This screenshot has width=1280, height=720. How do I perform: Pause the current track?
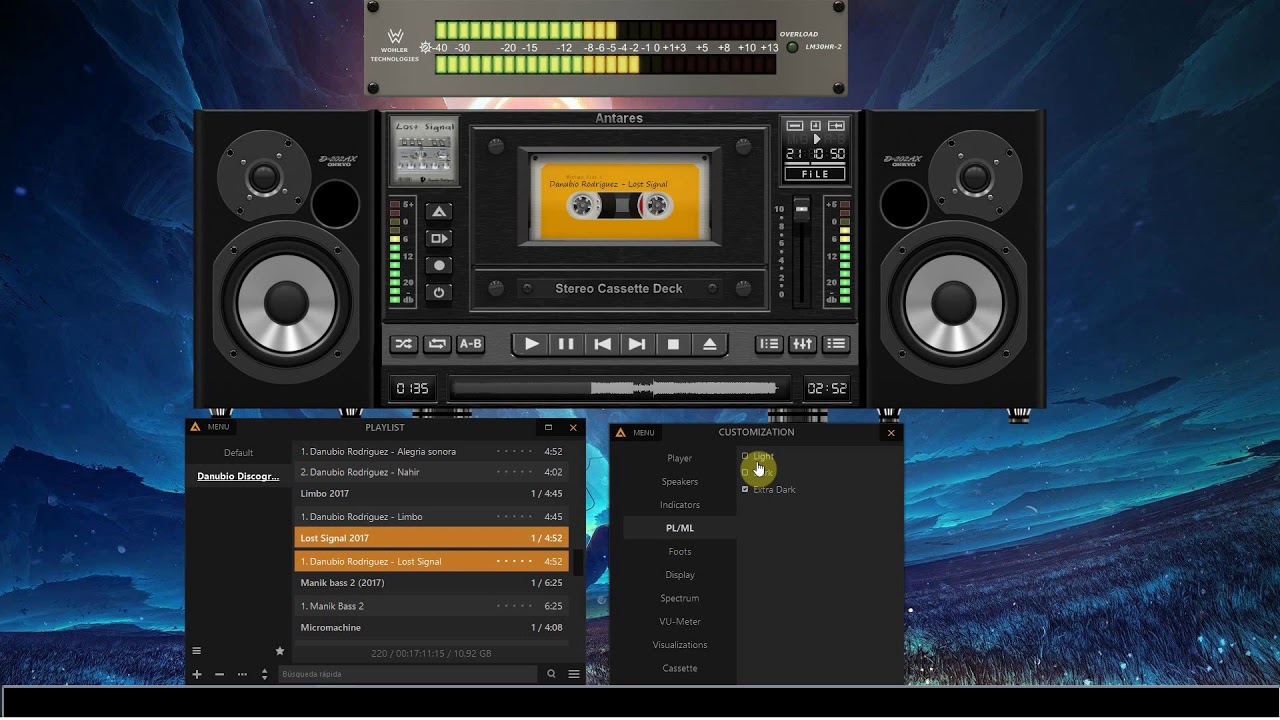click(x=566, y=344)
